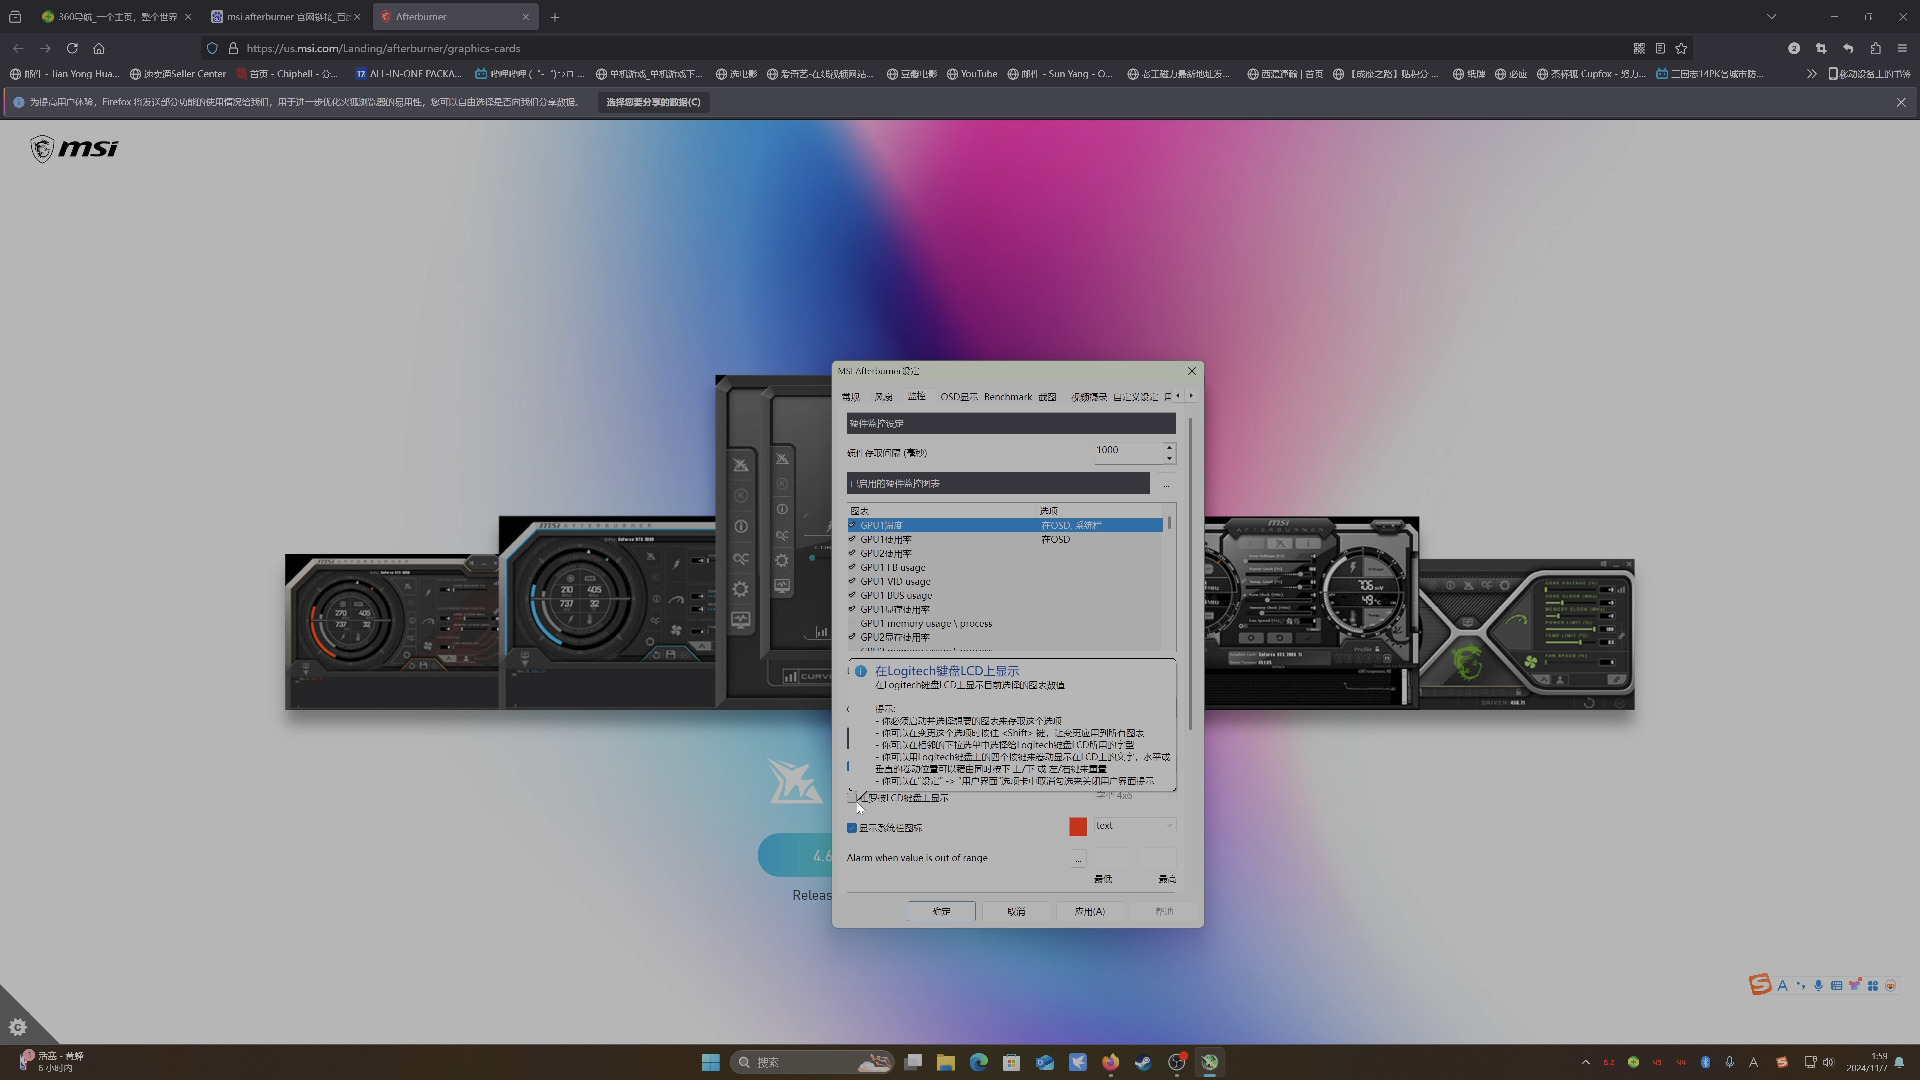Click the 选择您要分享的数据(C) notification button
This screenshot has width=1920, height=1080.
pos(653,102)
